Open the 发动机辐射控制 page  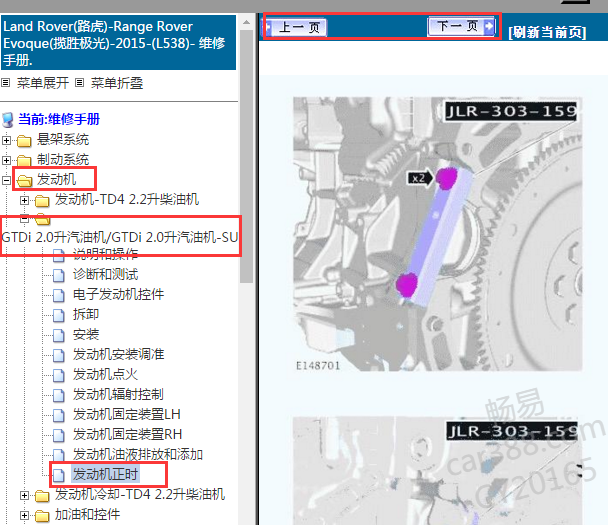tap(118, 394)
